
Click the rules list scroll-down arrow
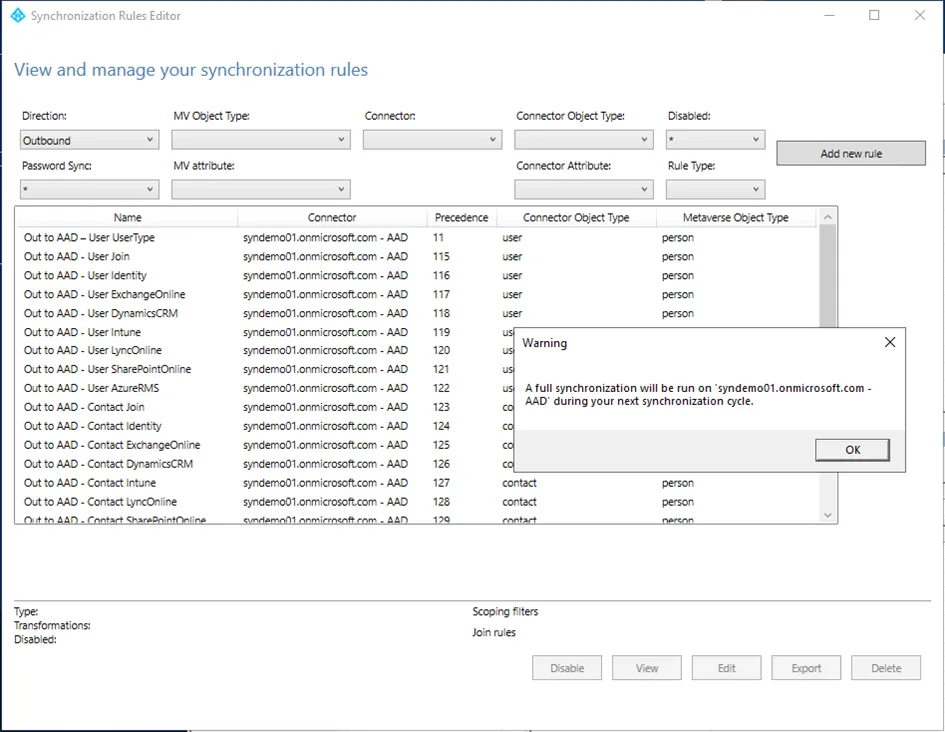click(x=827, y=514)
